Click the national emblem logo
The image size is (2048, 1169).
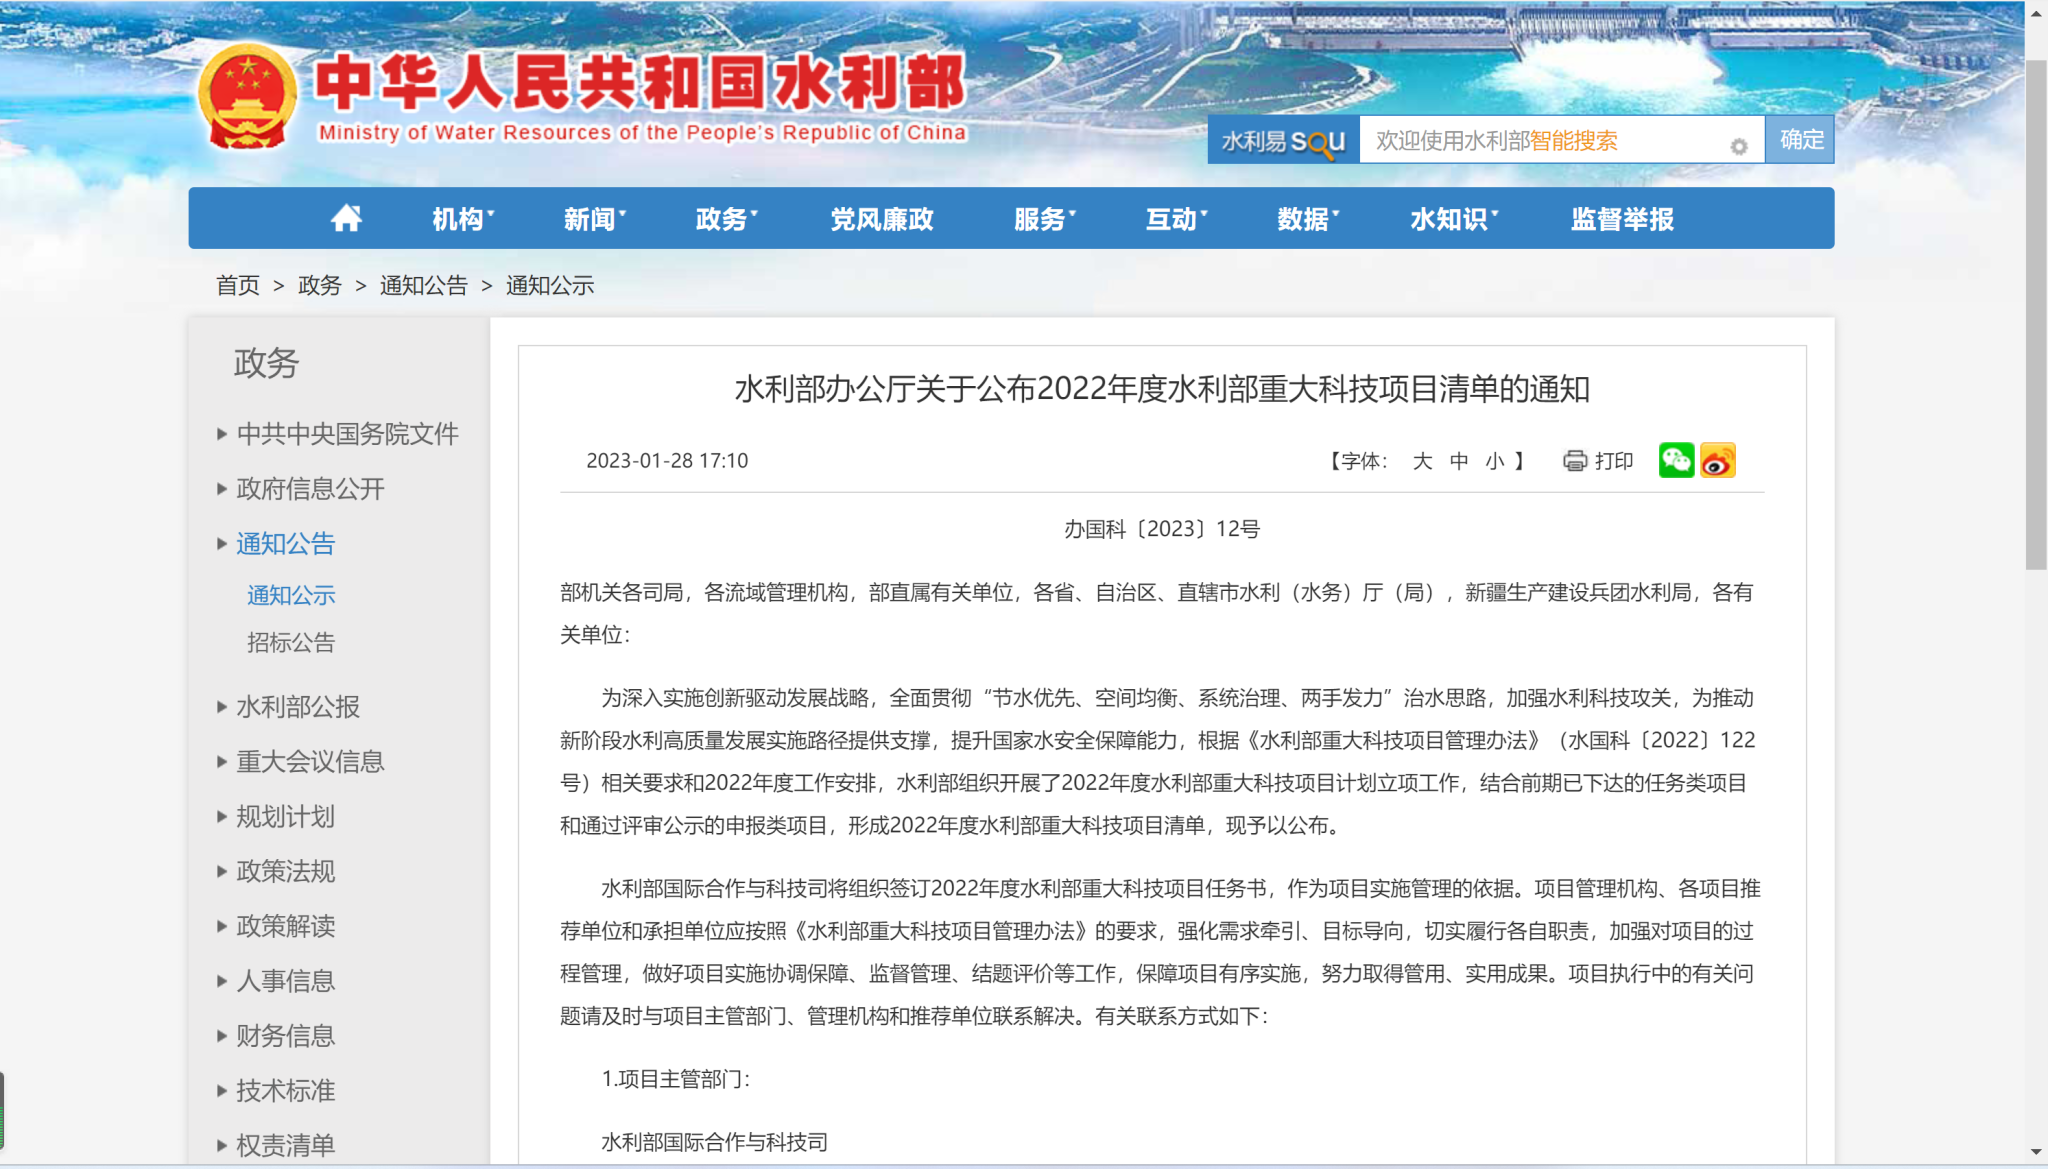pos(247,97)
